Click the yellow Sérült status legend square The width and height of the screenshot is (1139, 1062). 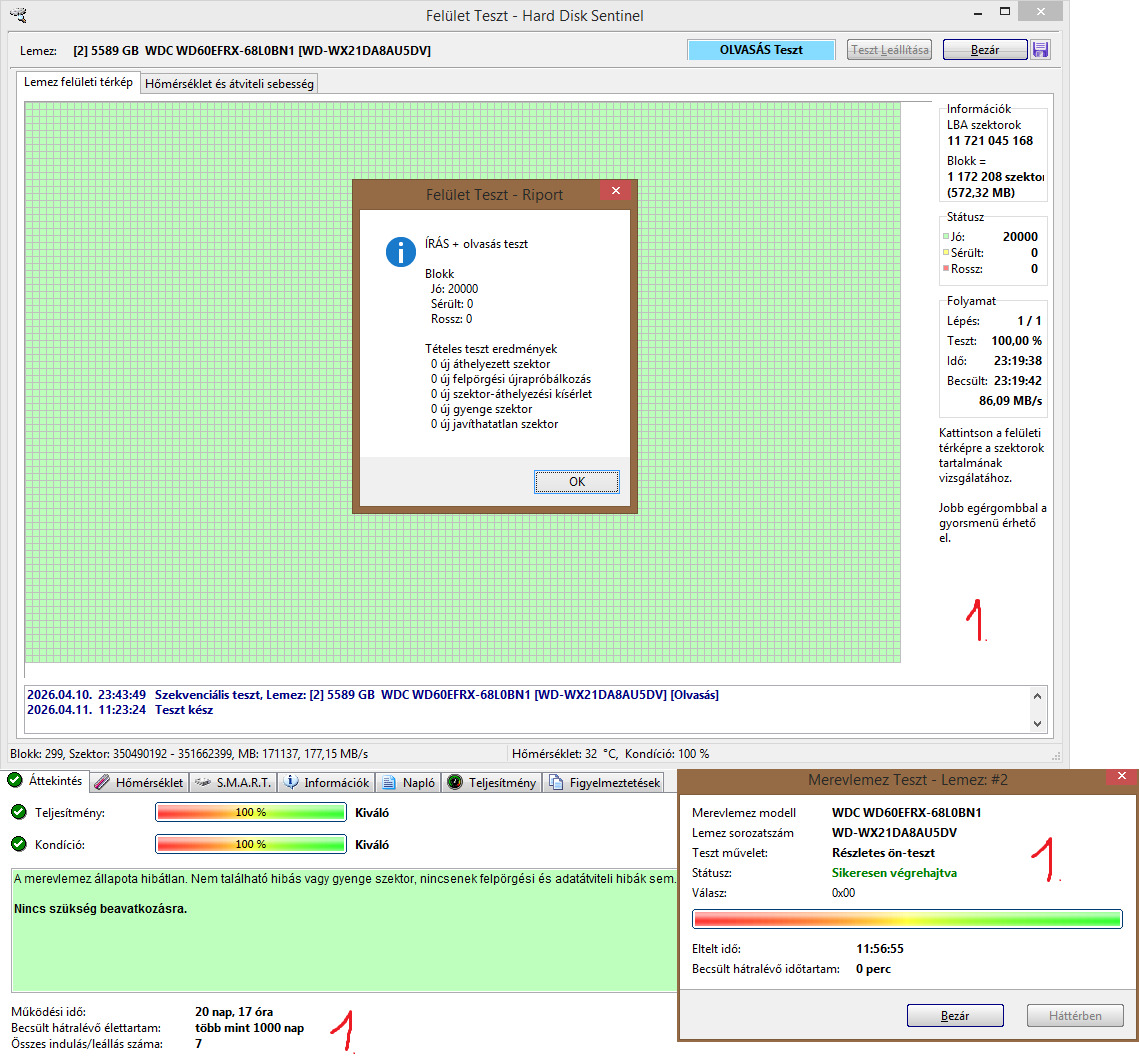(946, 252)
